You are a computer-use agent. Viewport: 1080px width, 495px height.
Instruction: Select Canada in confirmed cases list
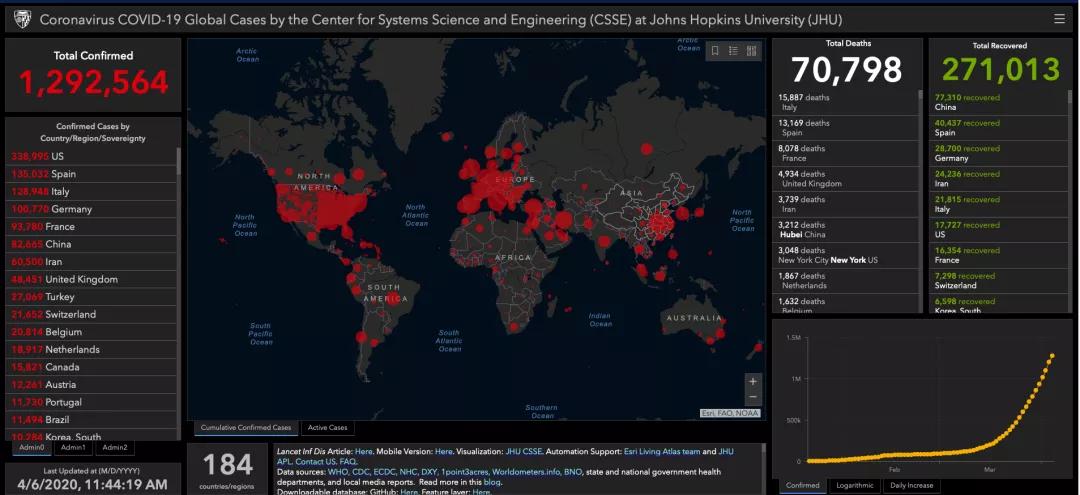[90, 367]
